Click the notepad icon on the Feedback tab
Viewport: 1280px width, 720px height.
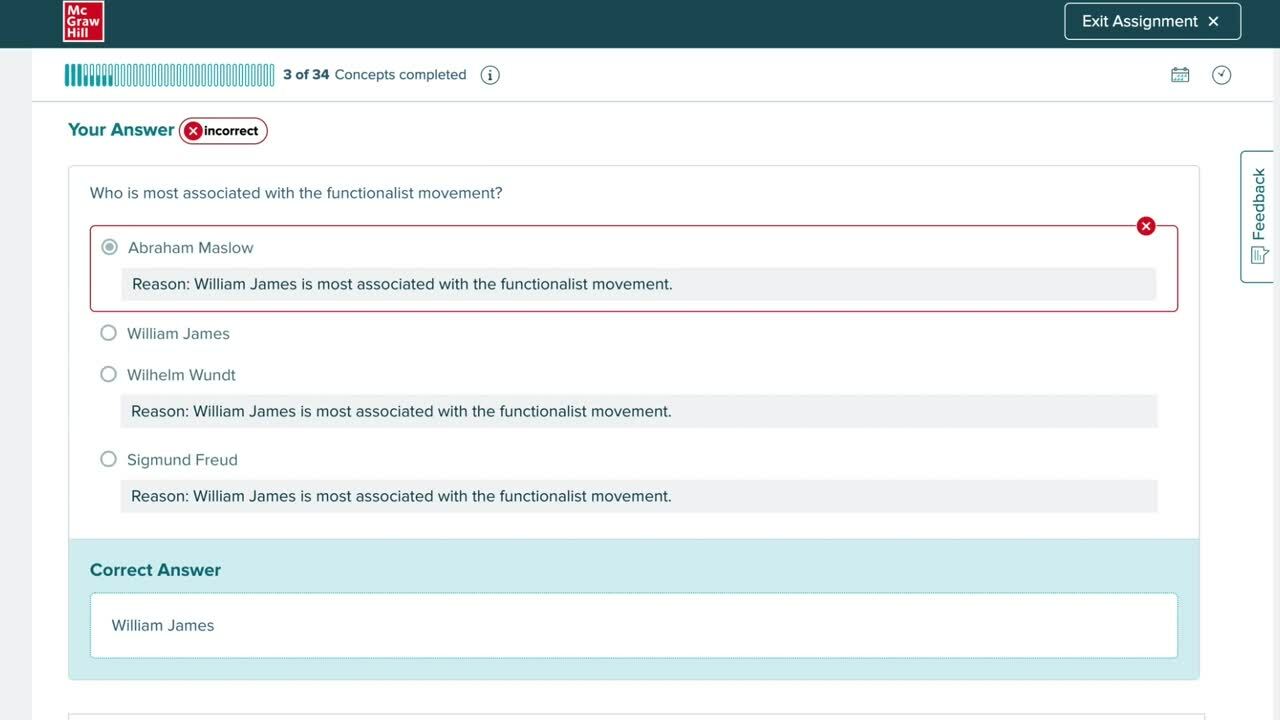click(1259, 256)
